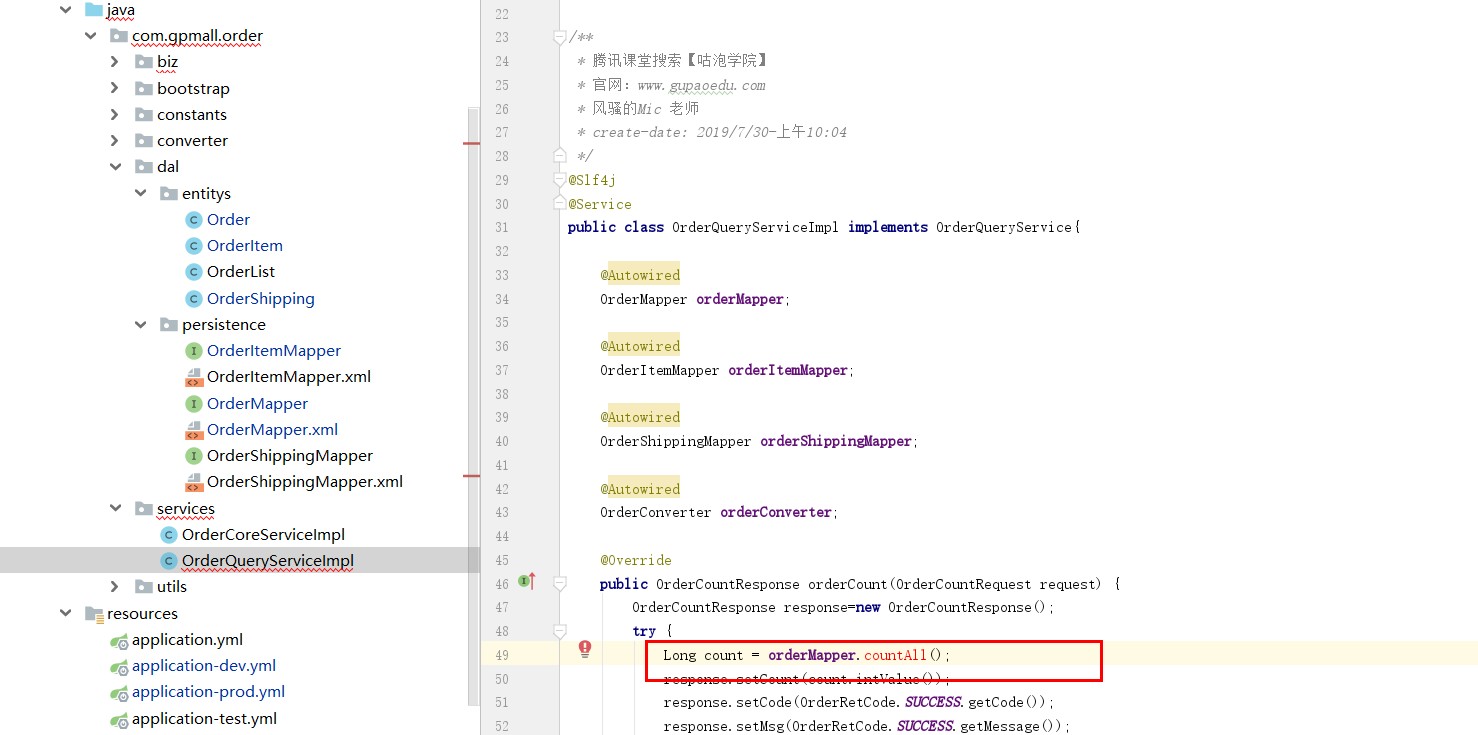Open OrderItemMapper interface file

[274, 351]
